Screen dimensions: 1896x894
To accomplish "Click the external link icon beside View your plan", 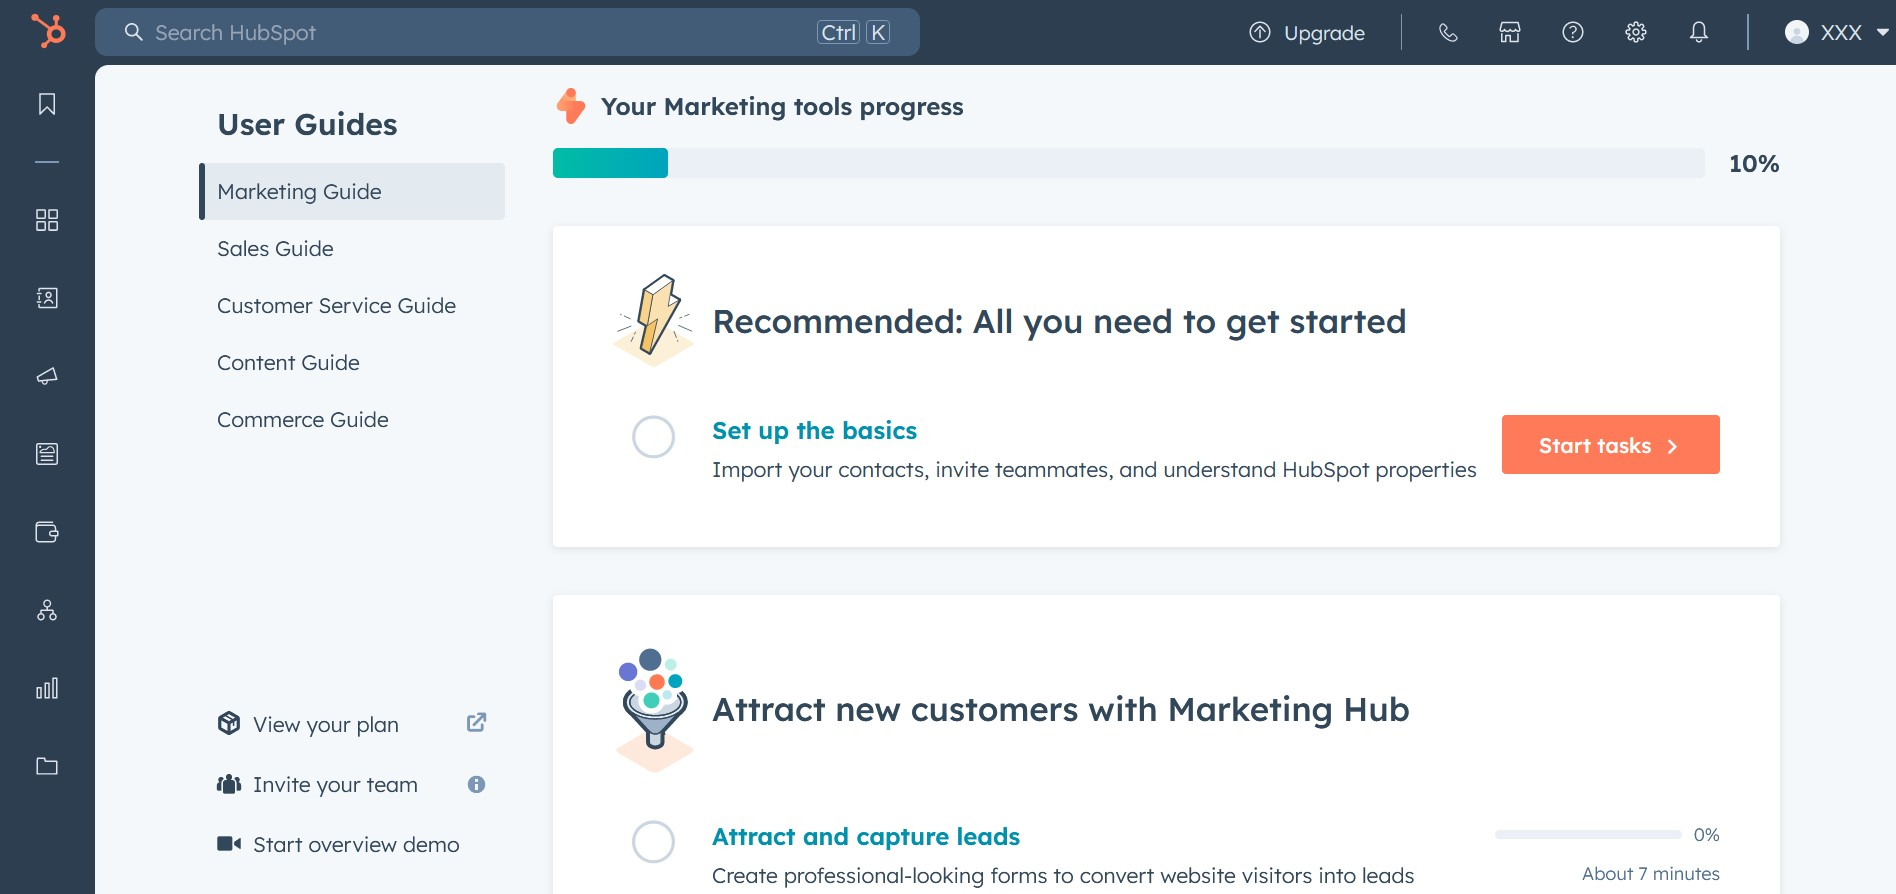I will tap(476, 722).
